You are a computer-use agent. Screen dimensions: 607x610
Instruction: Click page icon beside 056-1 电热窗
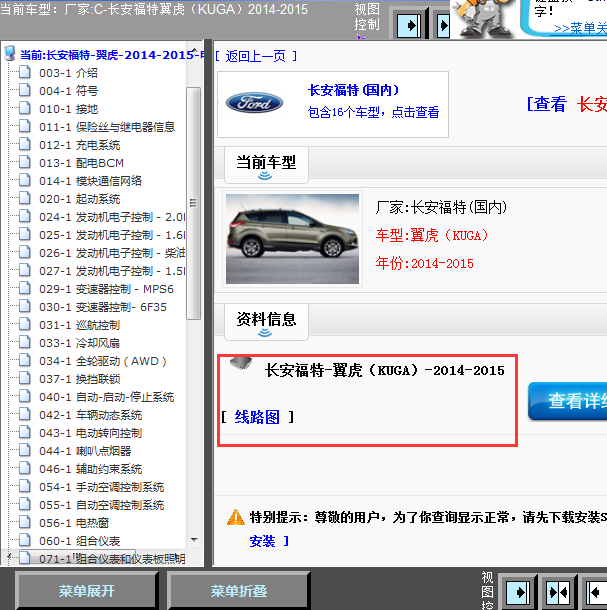pos(25,522)
